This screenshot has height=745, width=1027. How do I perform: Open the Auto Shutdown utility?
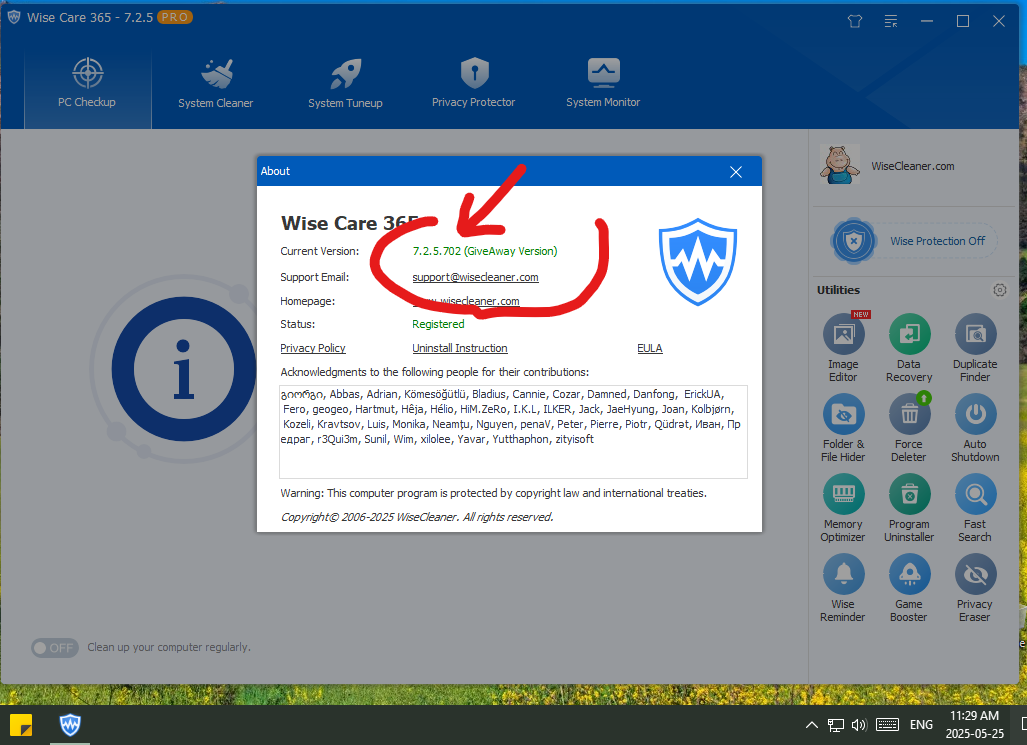tap(975, 427)
